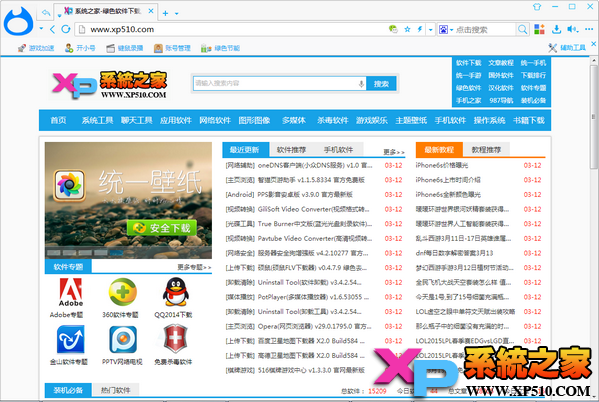Open 更多专题>> link
The width and height of the screenshot is (599, 402).
click(x=194, y=267)
